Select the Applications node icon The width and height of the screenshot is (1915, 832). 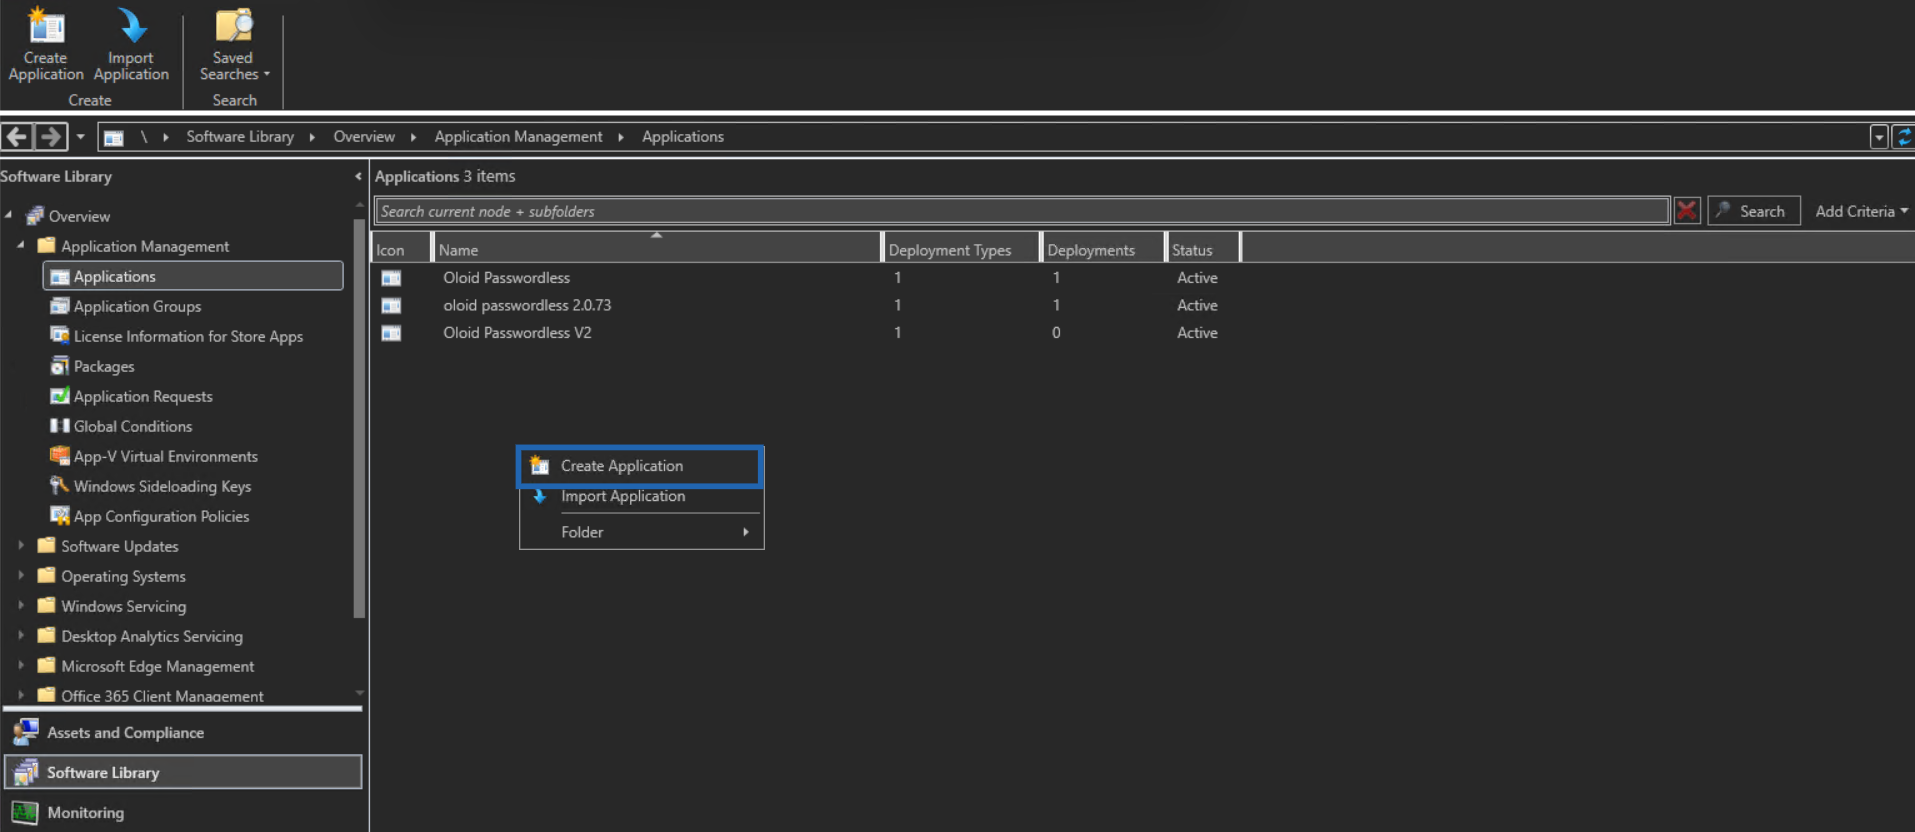click(60, 276)
